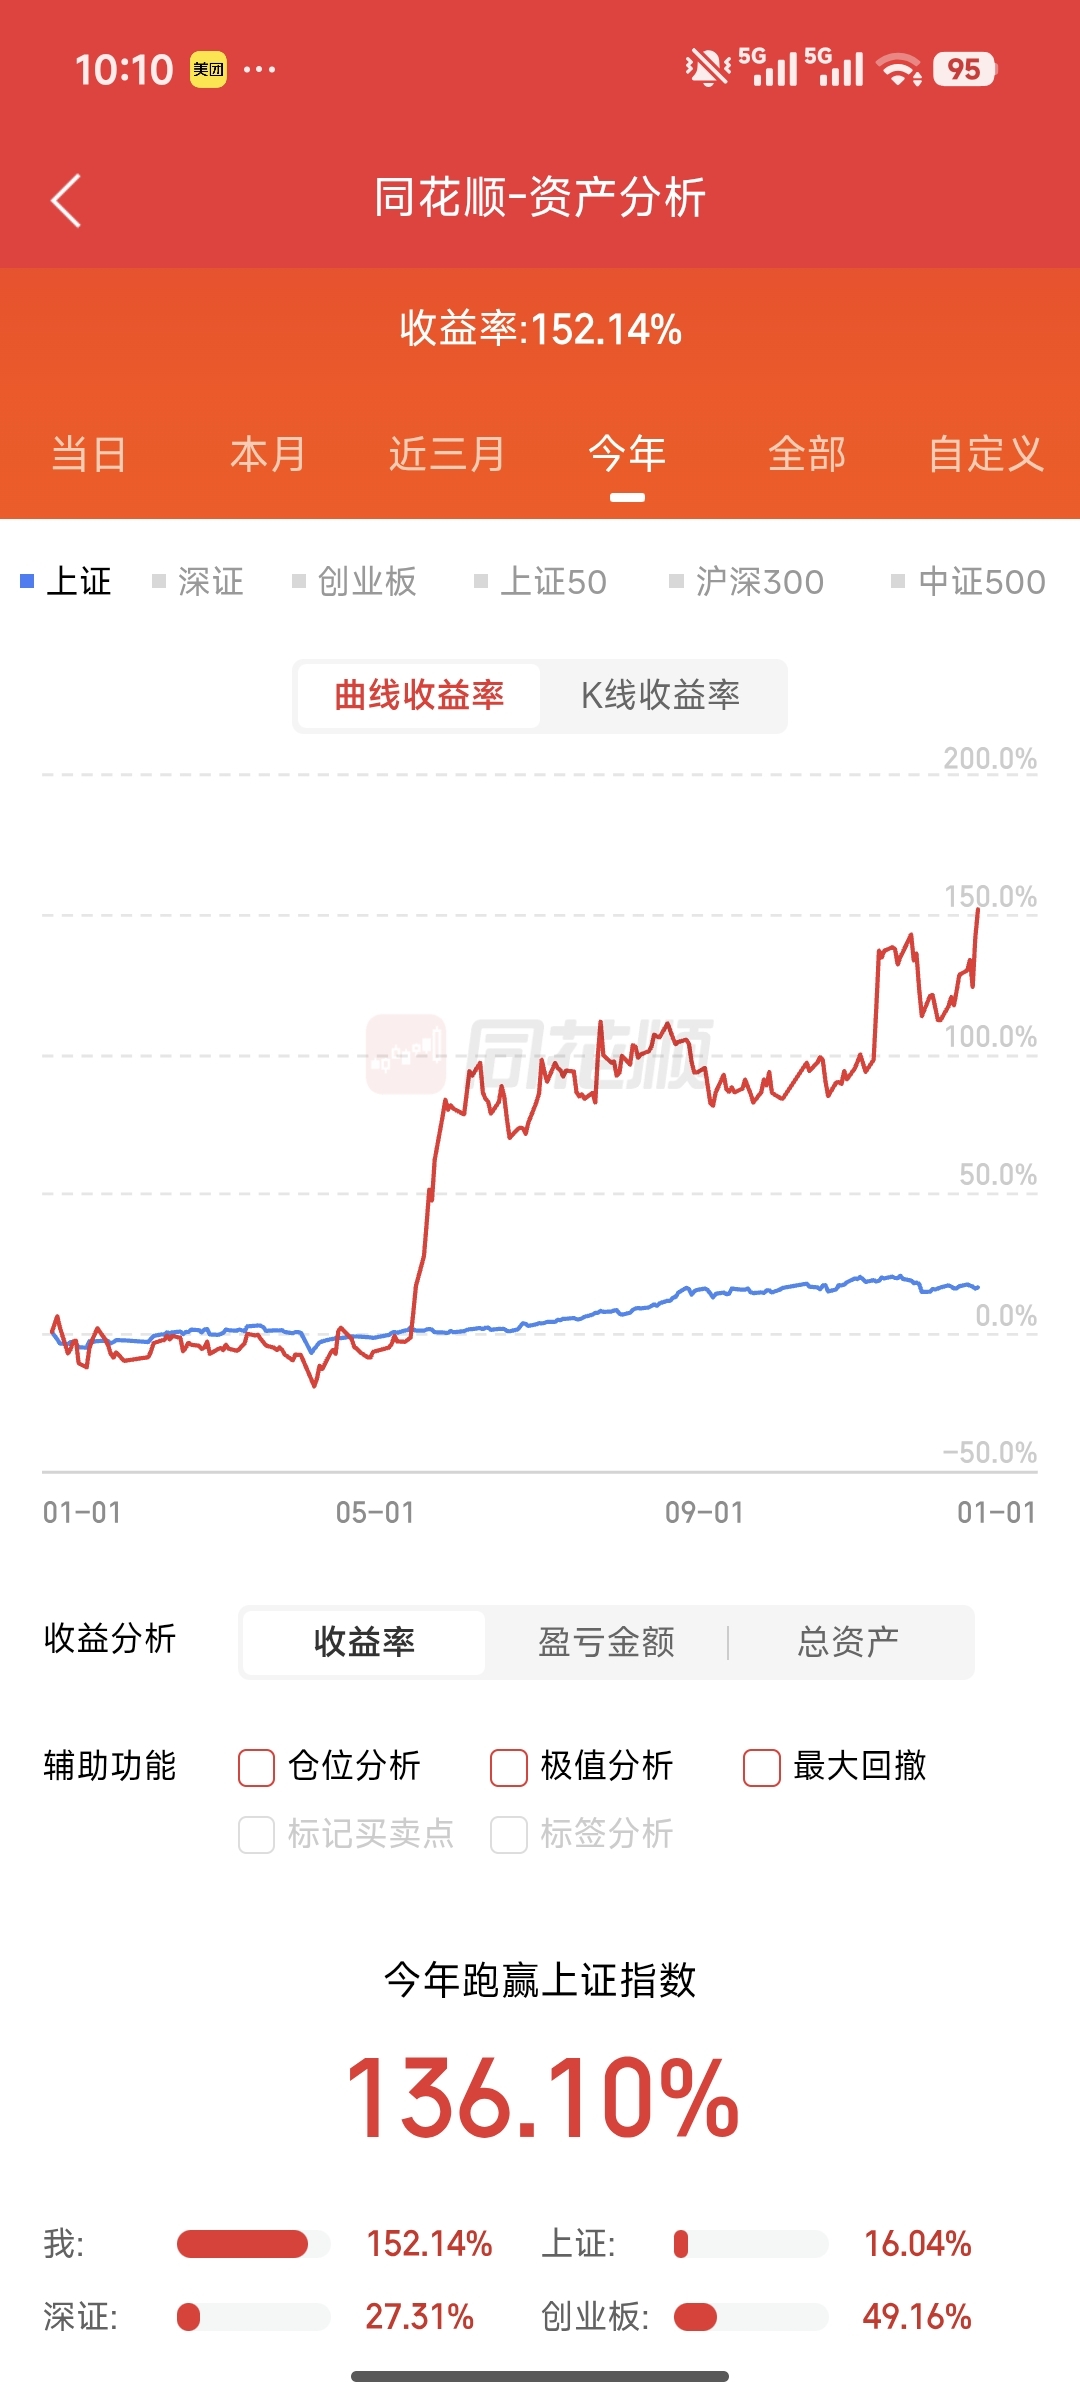Viewport: 1080px width, 2400px height.
Task: Open the 自定义 date range option
Action: click(986, 455)
